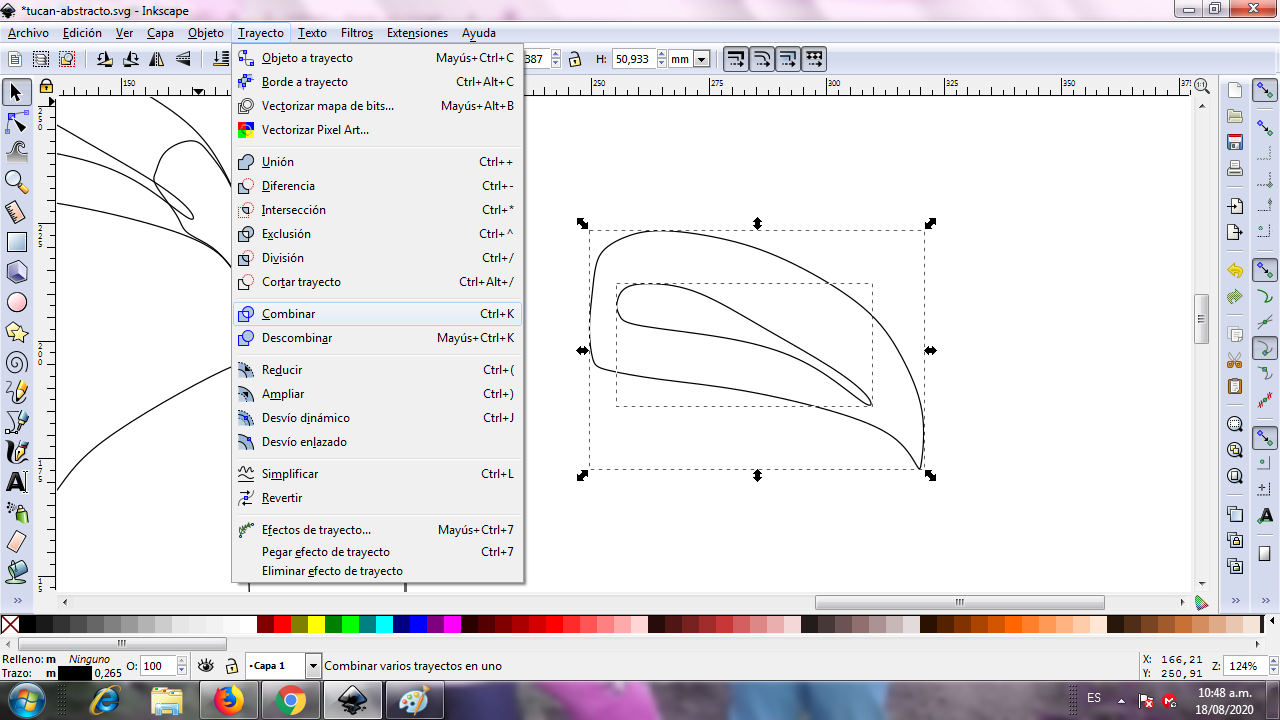Click the Print document icon
The width and height of the screenshot is (1280, 720).
tap(1235, 168)
